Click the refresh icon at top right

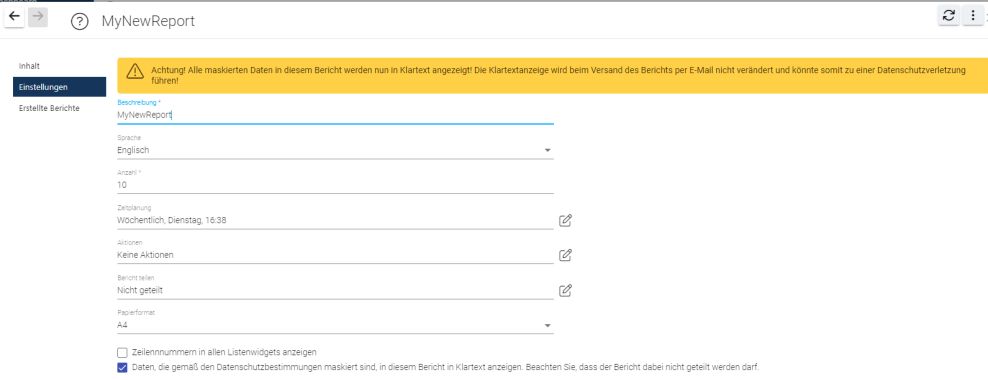point(948,16)
